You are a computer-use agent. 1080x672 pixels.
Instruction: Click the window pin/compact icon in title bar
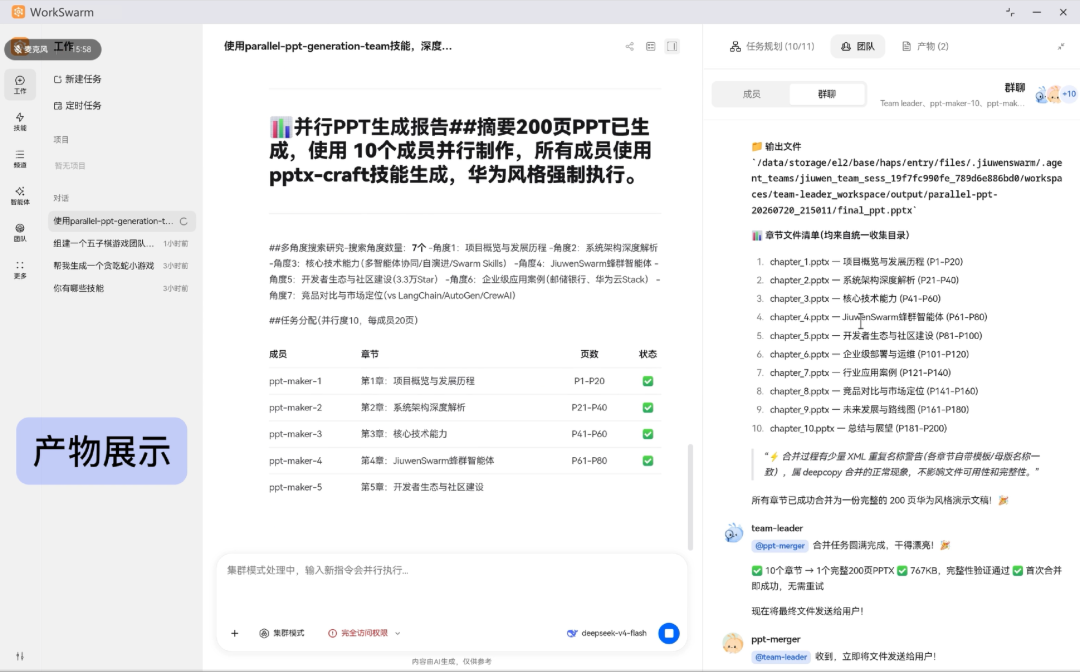(x=1010, y=12)
